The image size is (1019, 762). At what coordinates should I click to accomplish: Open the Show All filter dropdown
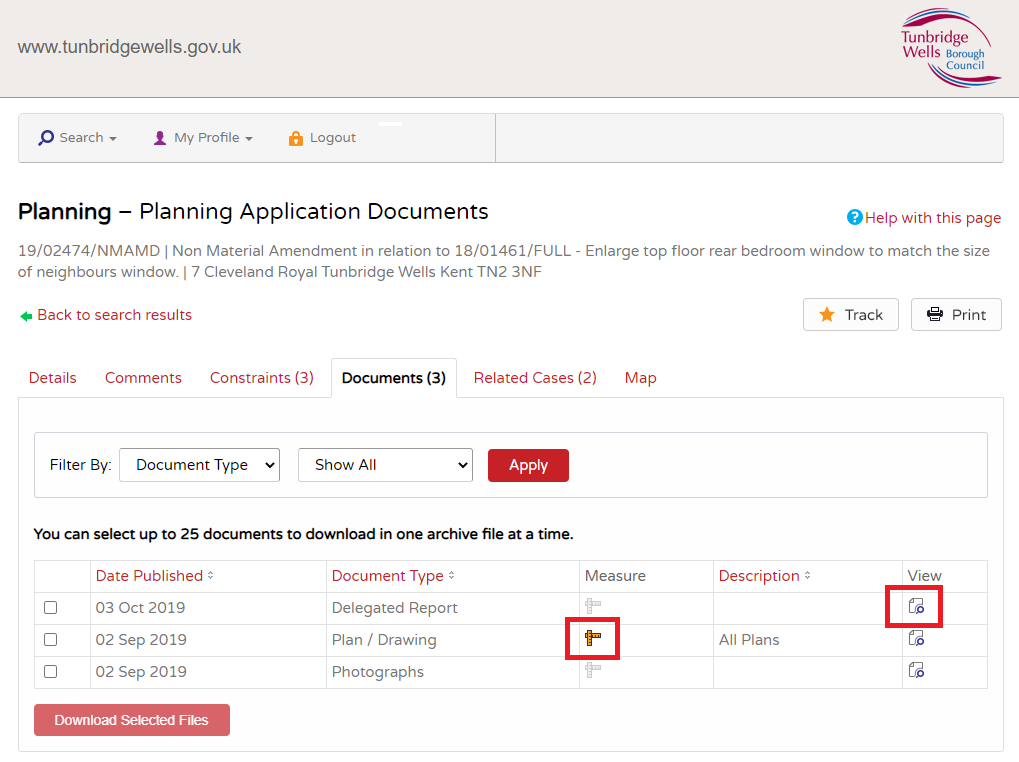pyautogui.click(x=385, y=464)
